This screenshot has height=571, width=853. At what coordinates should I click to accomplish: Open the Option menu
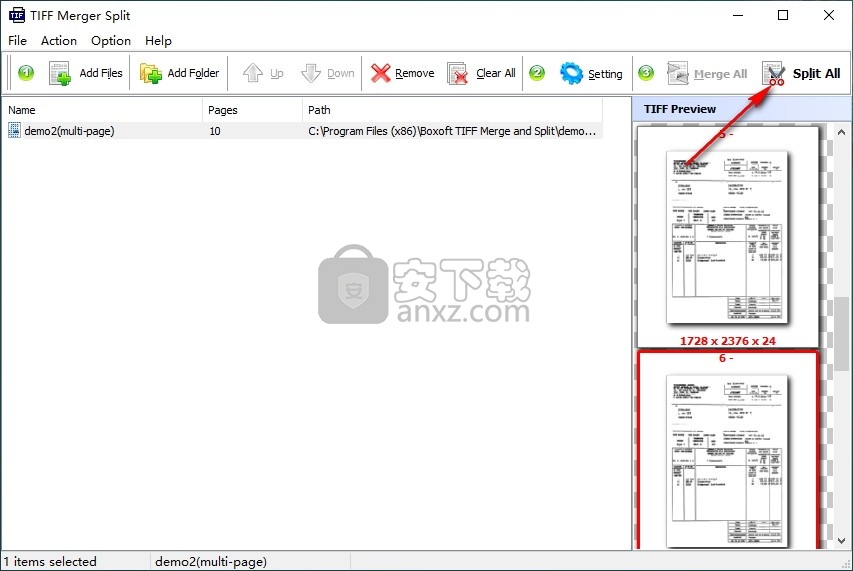click(111, 41)
